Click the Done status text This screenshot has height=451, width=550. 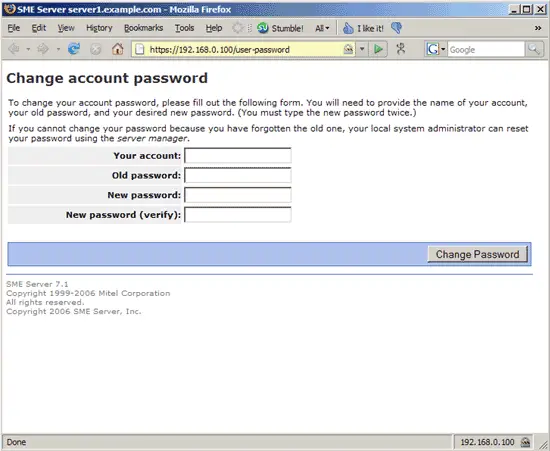click(x=16, y=442)
